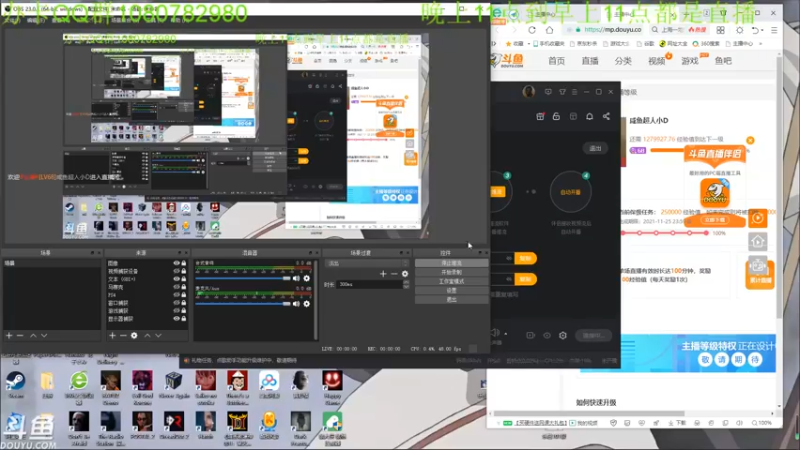Open the gear settings for the desktop audio mixer track

[x=307, y=279]
